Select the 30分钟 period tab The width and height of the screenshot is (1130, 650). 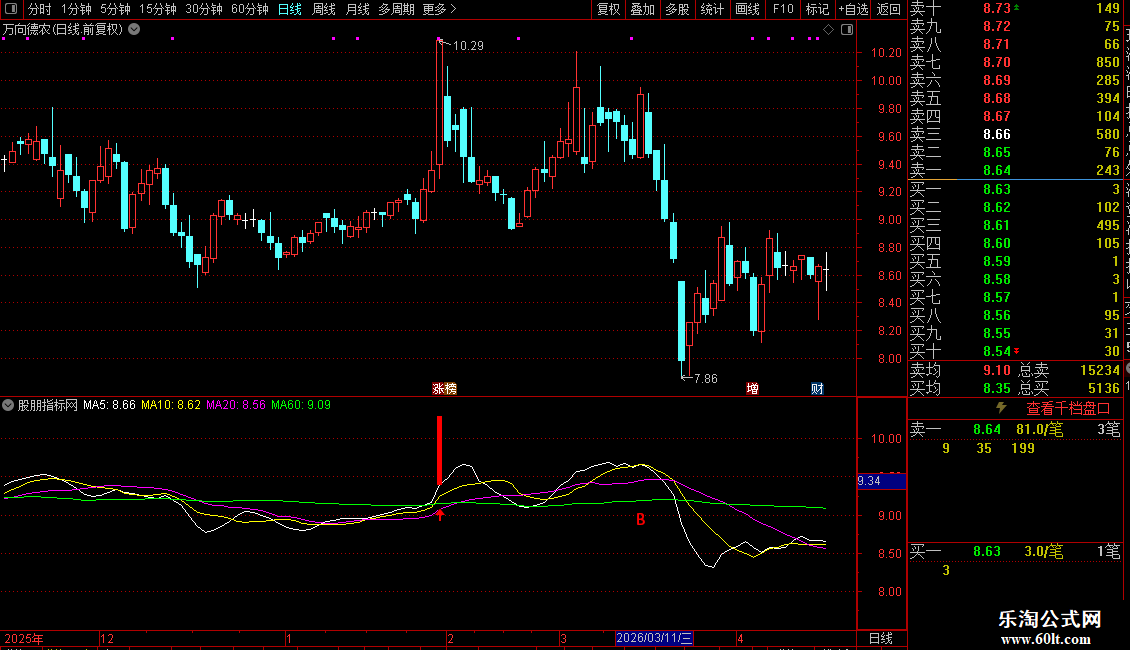204,9
